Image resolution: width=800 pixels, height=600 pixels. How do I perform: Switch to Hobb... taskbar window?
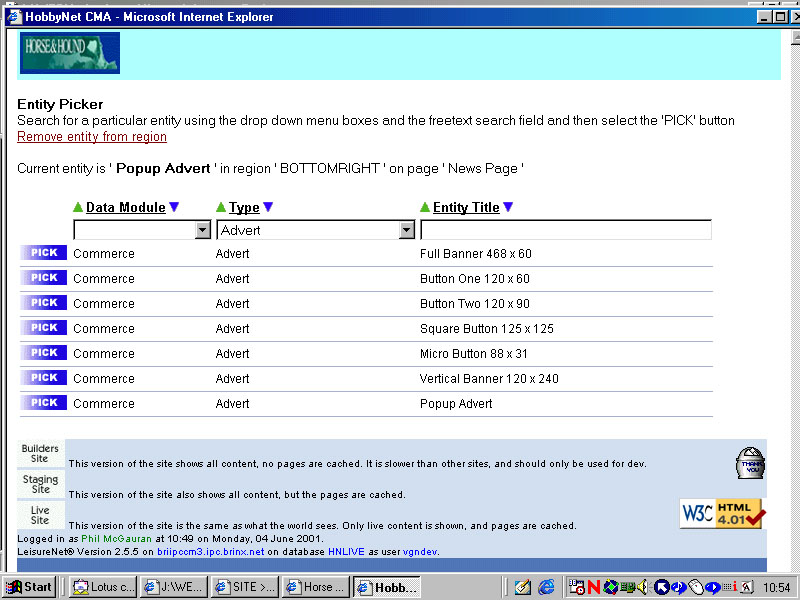click(x=387, y=587)
